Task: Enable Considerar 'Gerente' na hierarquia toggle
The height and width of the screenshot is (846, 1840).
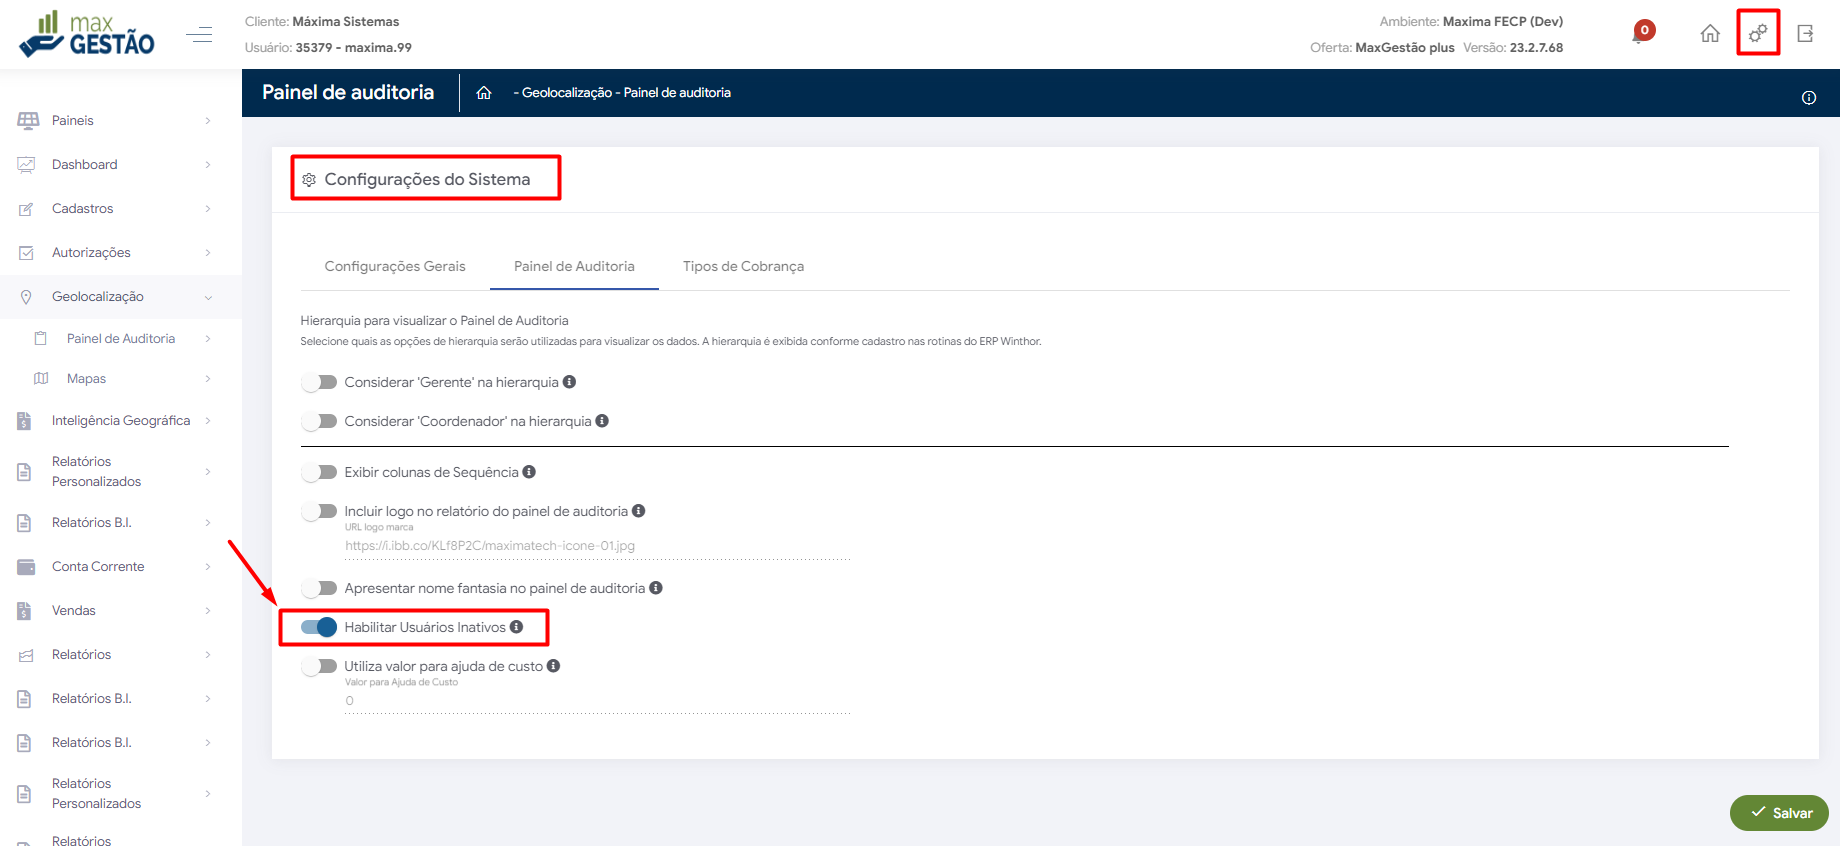Action: 319,382
